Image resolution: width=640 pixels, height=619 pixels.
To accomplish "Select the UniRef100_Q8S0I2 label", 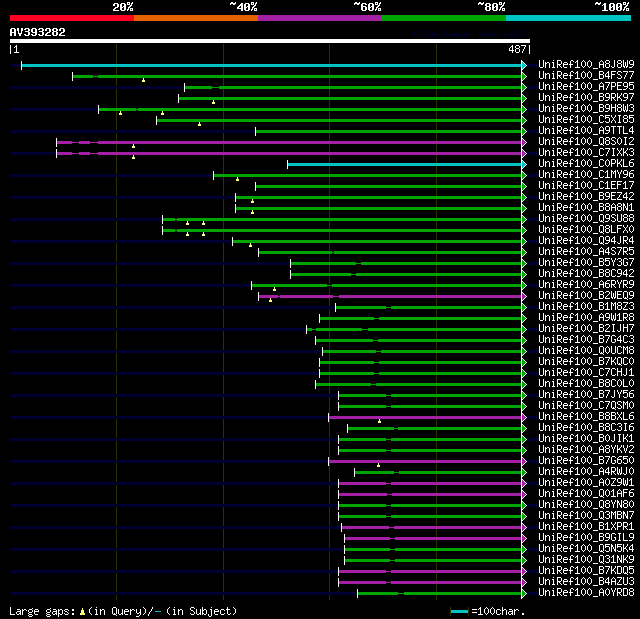I will [x=586, y=142].
